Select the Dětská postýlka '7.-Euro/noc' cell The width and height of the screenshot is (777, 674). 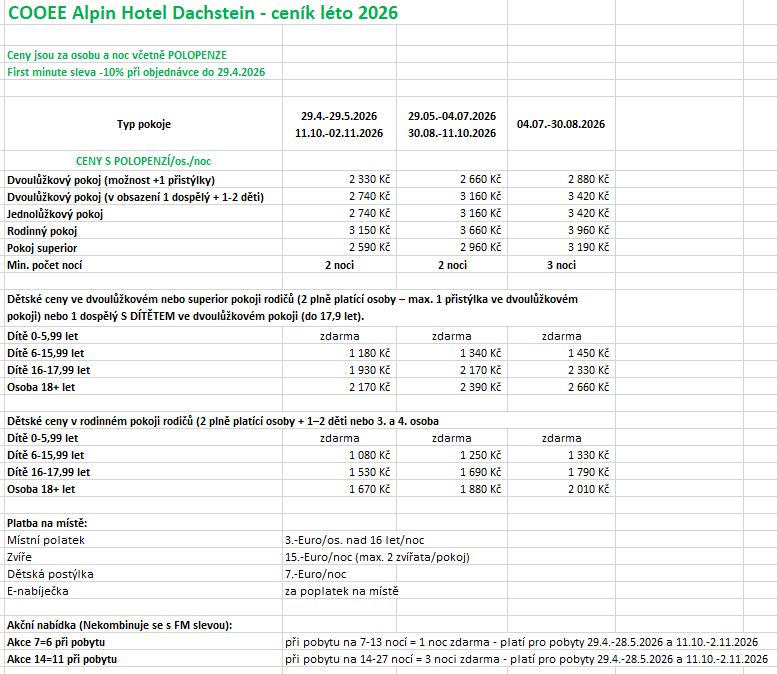[x=315, y=574]
